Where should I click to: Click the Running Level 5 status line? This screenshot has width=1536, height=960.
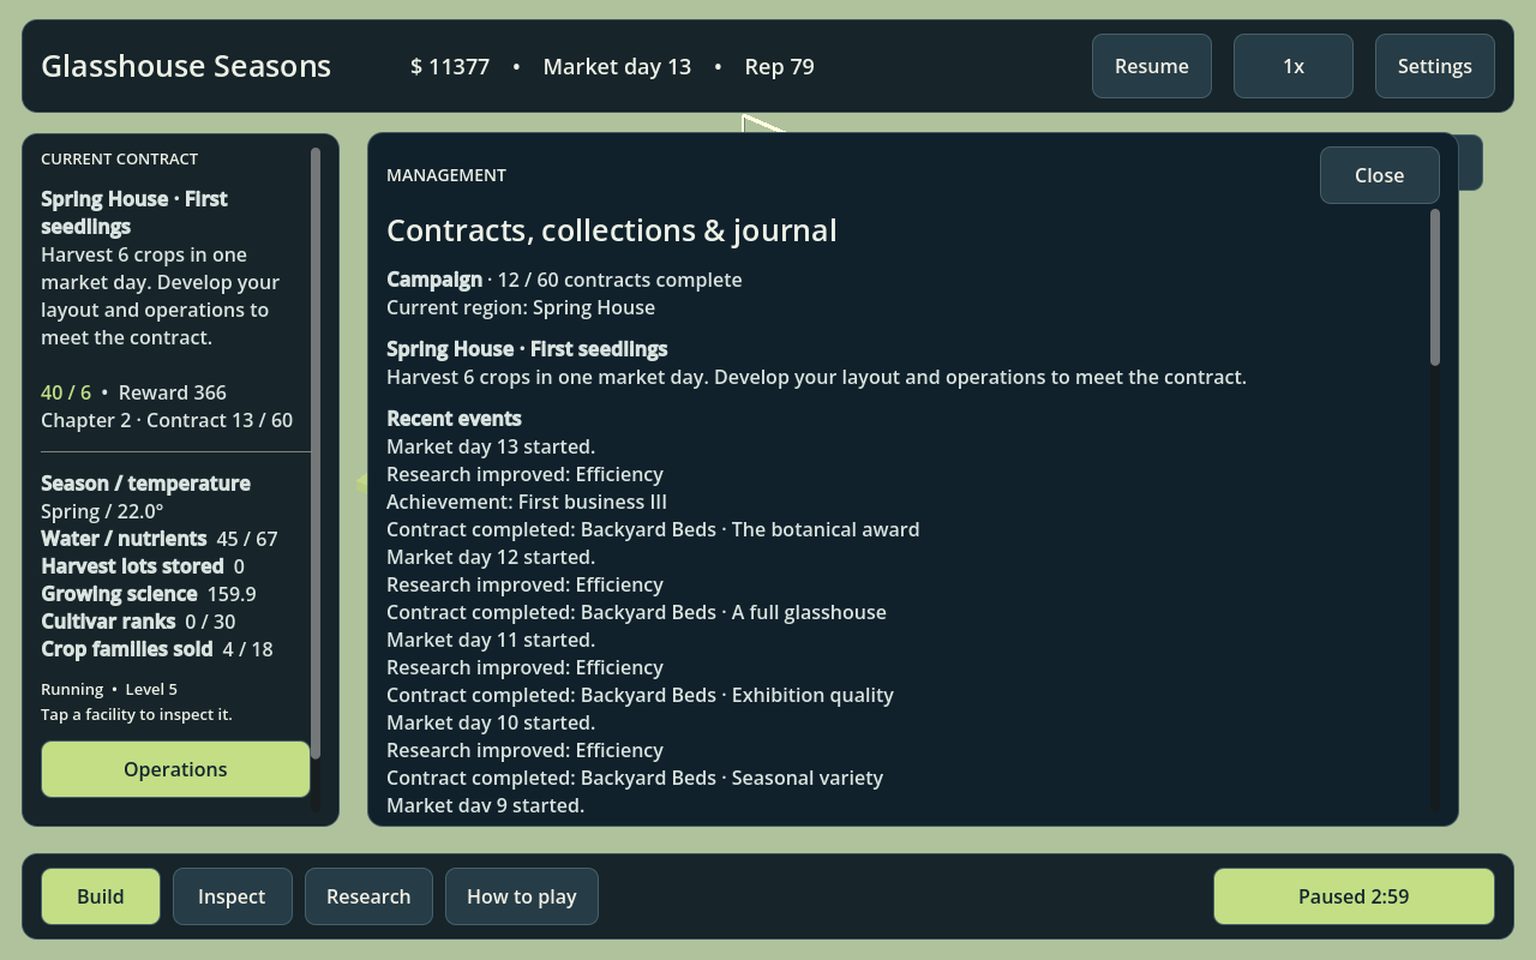click(x=109, y=689)
